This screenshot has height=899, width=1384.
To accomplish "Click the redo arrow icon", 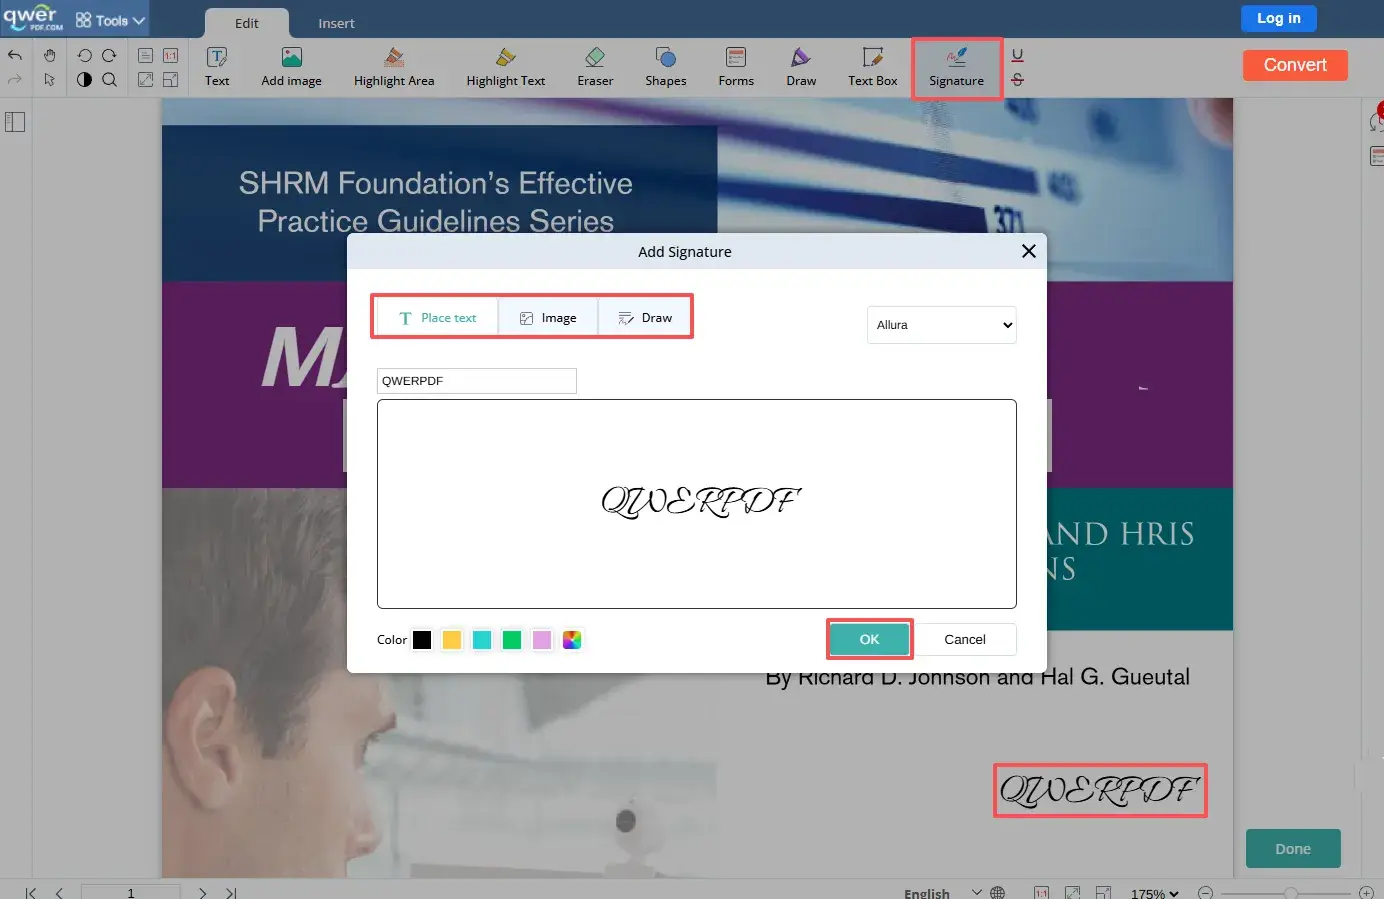I will tap(15, 80).
